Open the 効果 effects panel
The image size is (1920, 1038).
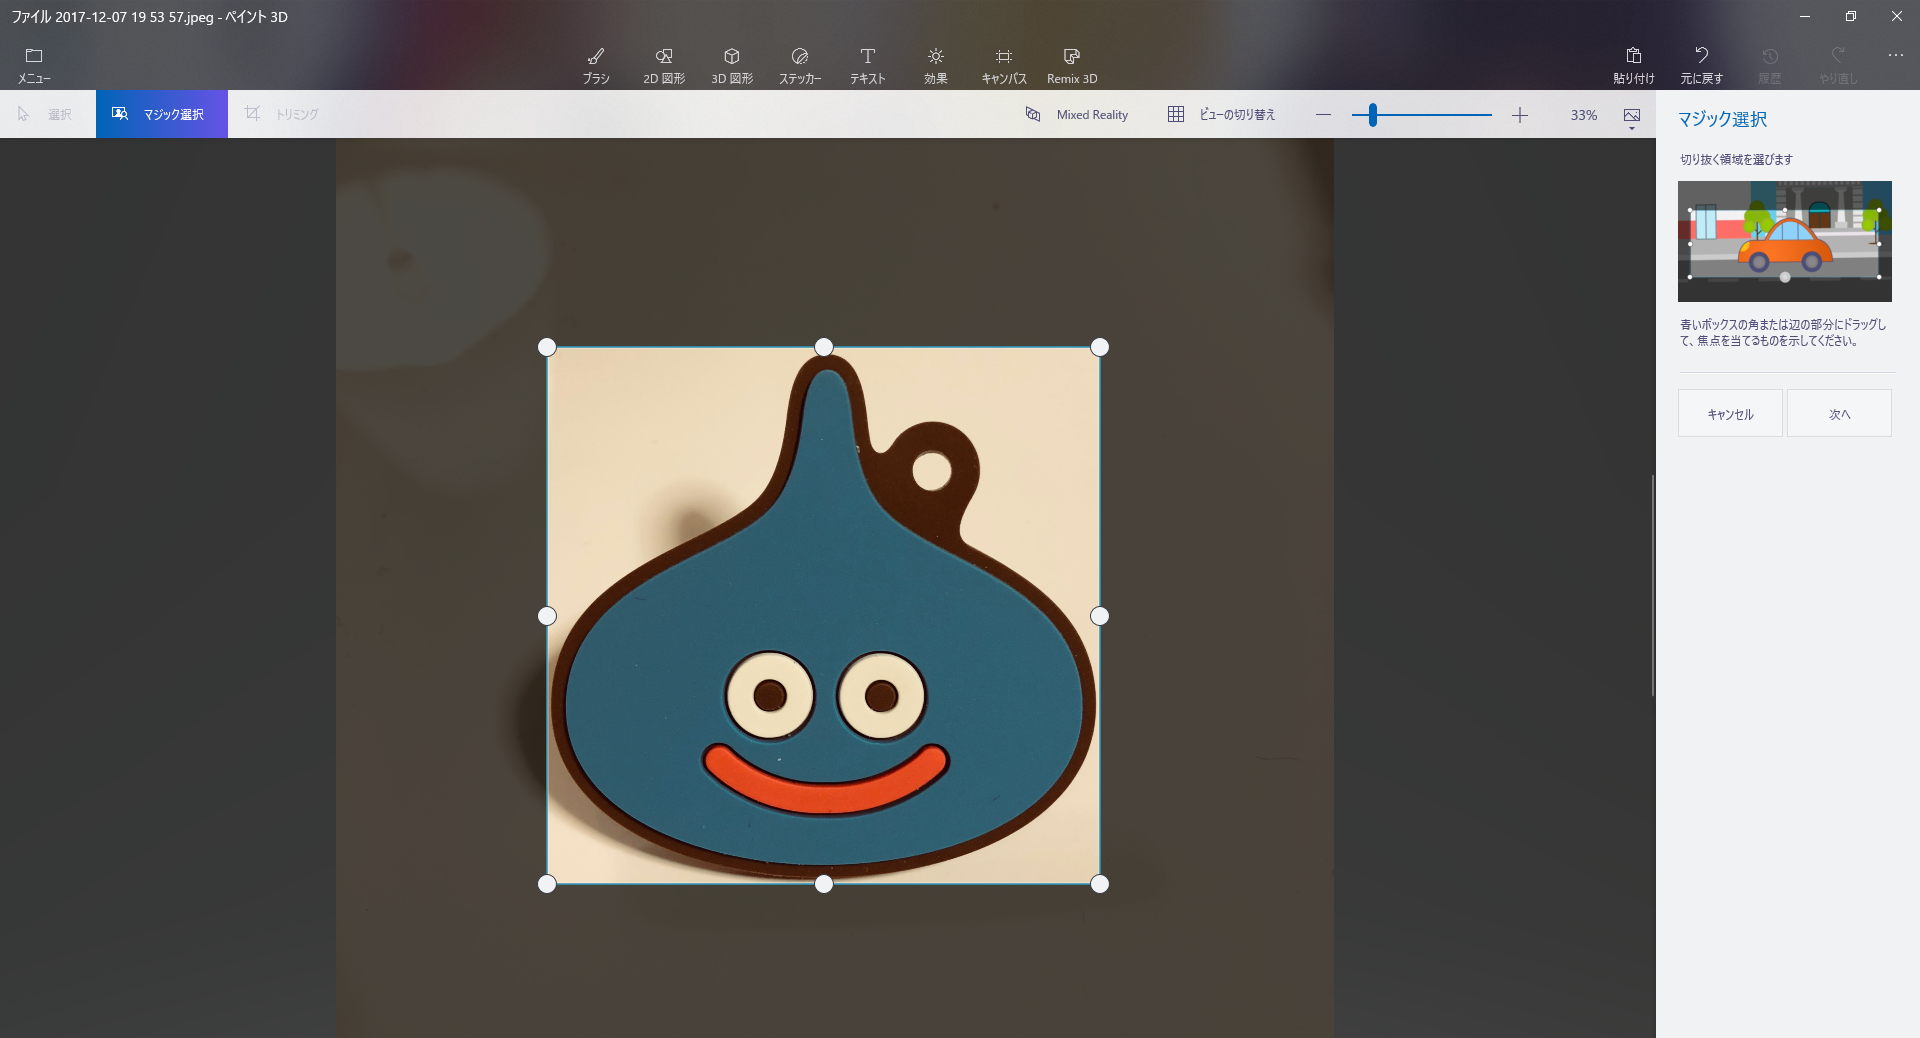point(936,65)
